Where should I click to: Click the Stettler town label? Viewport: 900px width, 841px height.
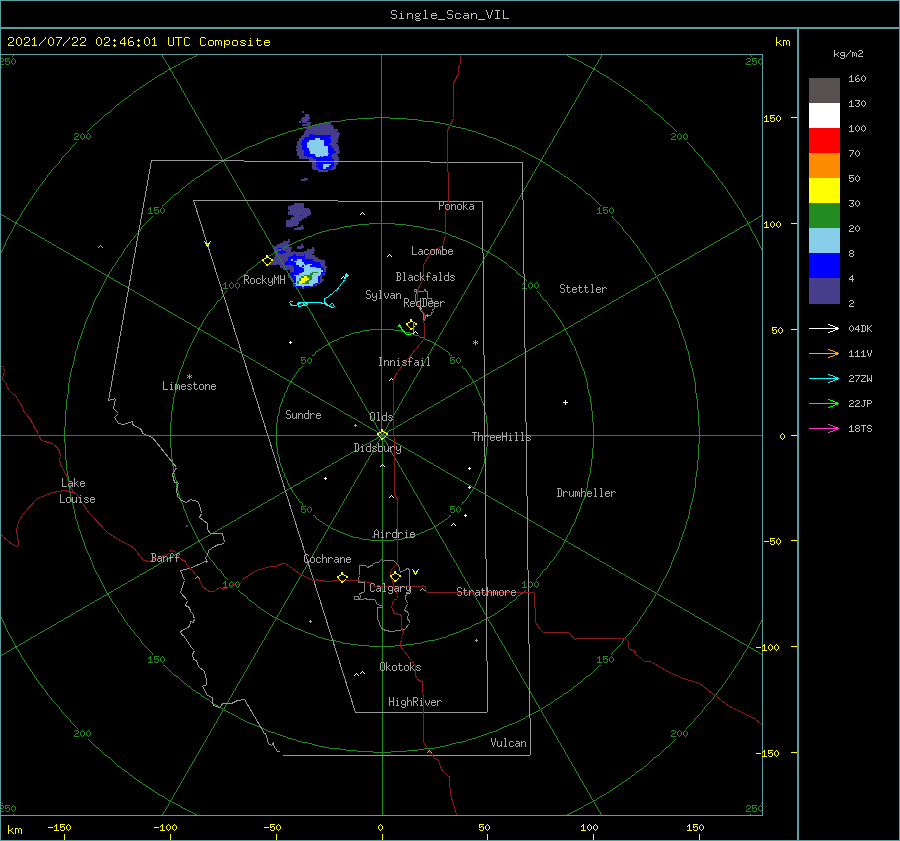pos(583,289)
